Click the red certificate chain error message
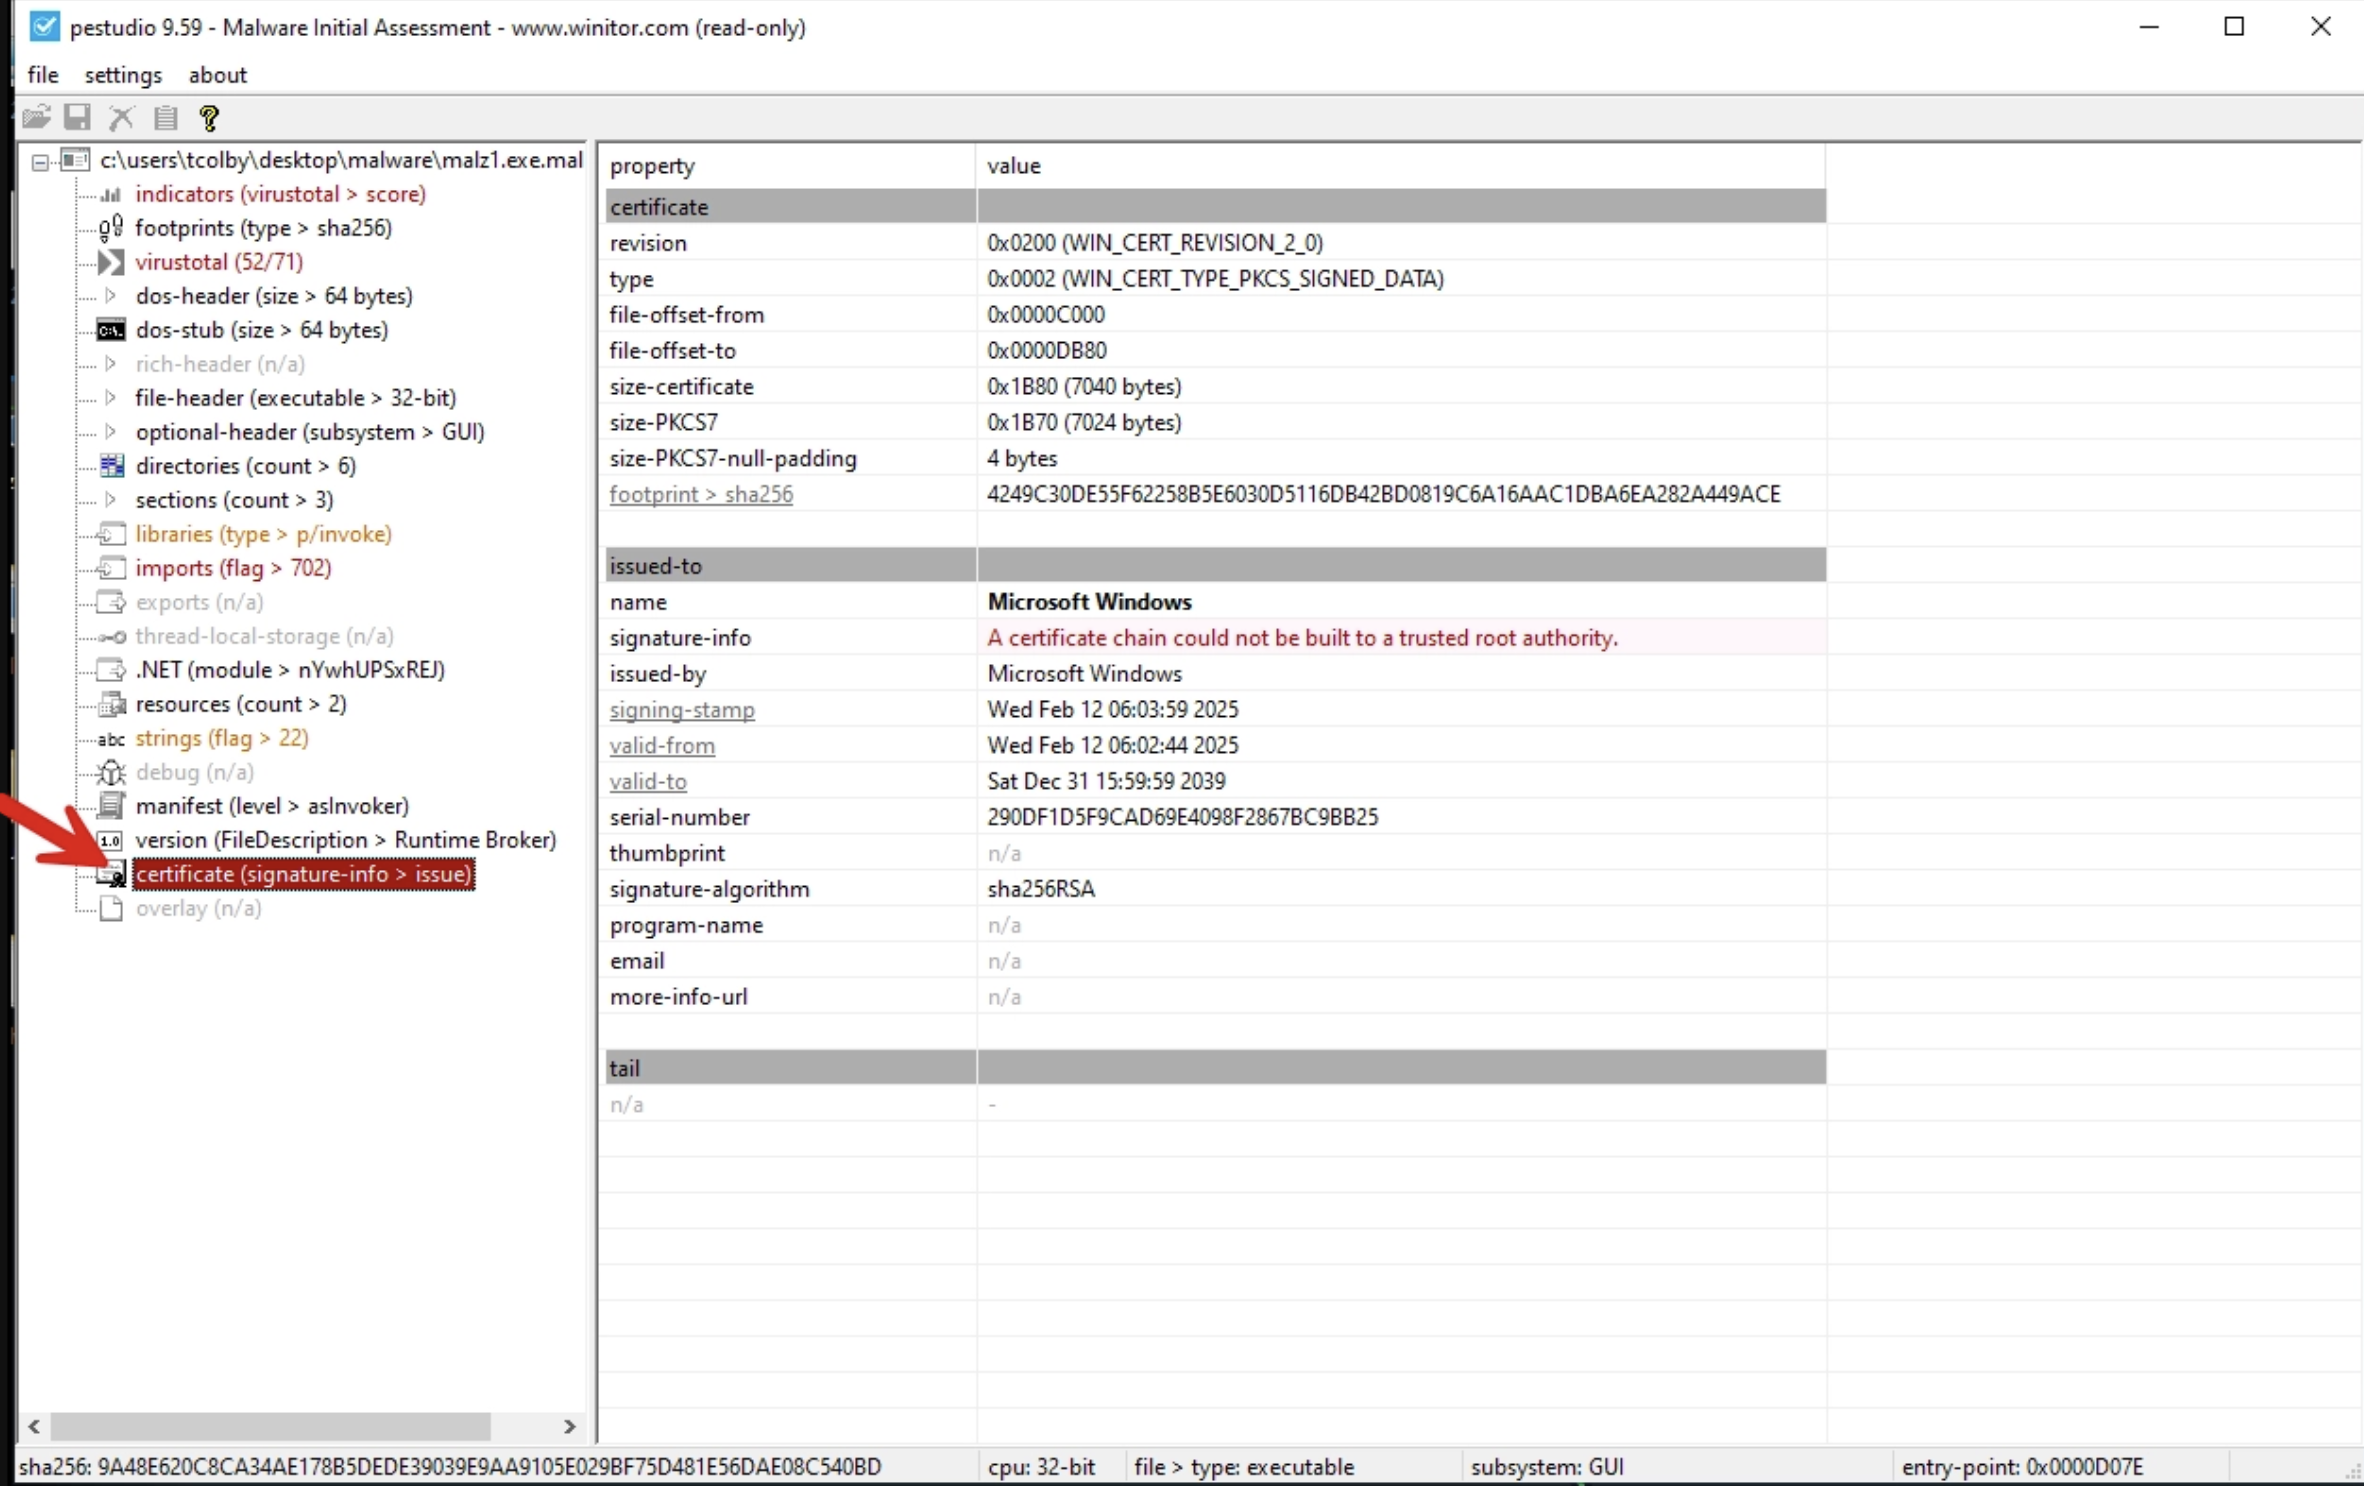 [x=1302, y=638]
